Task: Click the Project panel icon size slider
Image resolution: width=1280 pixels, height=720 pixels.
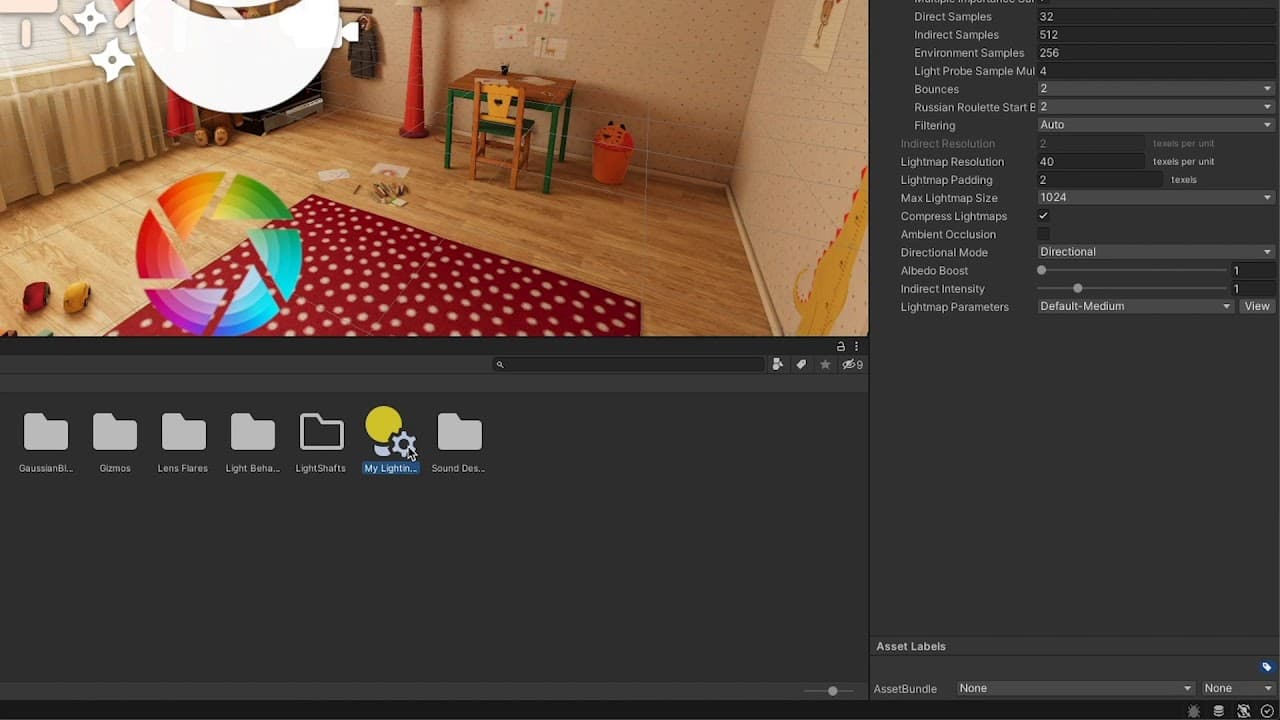Action: (x=832, y=691)
